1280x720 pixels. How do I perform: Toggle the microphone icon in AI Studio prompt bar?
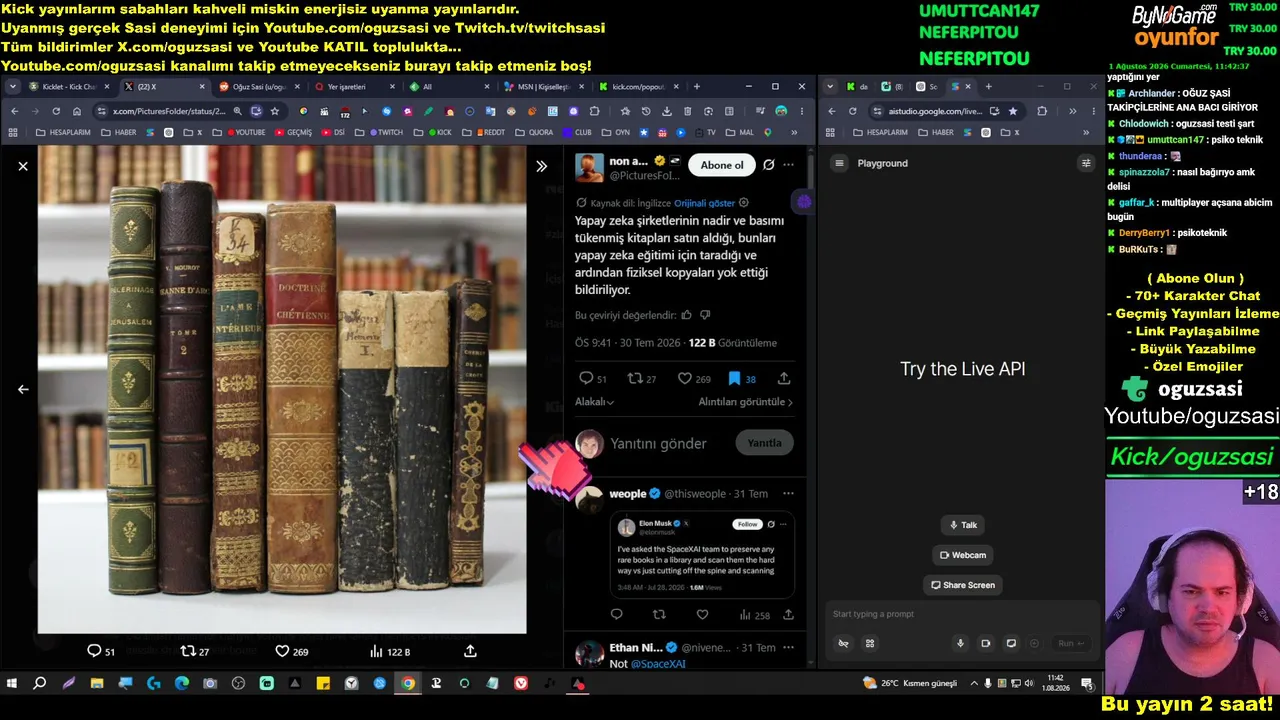coord(960,643)
